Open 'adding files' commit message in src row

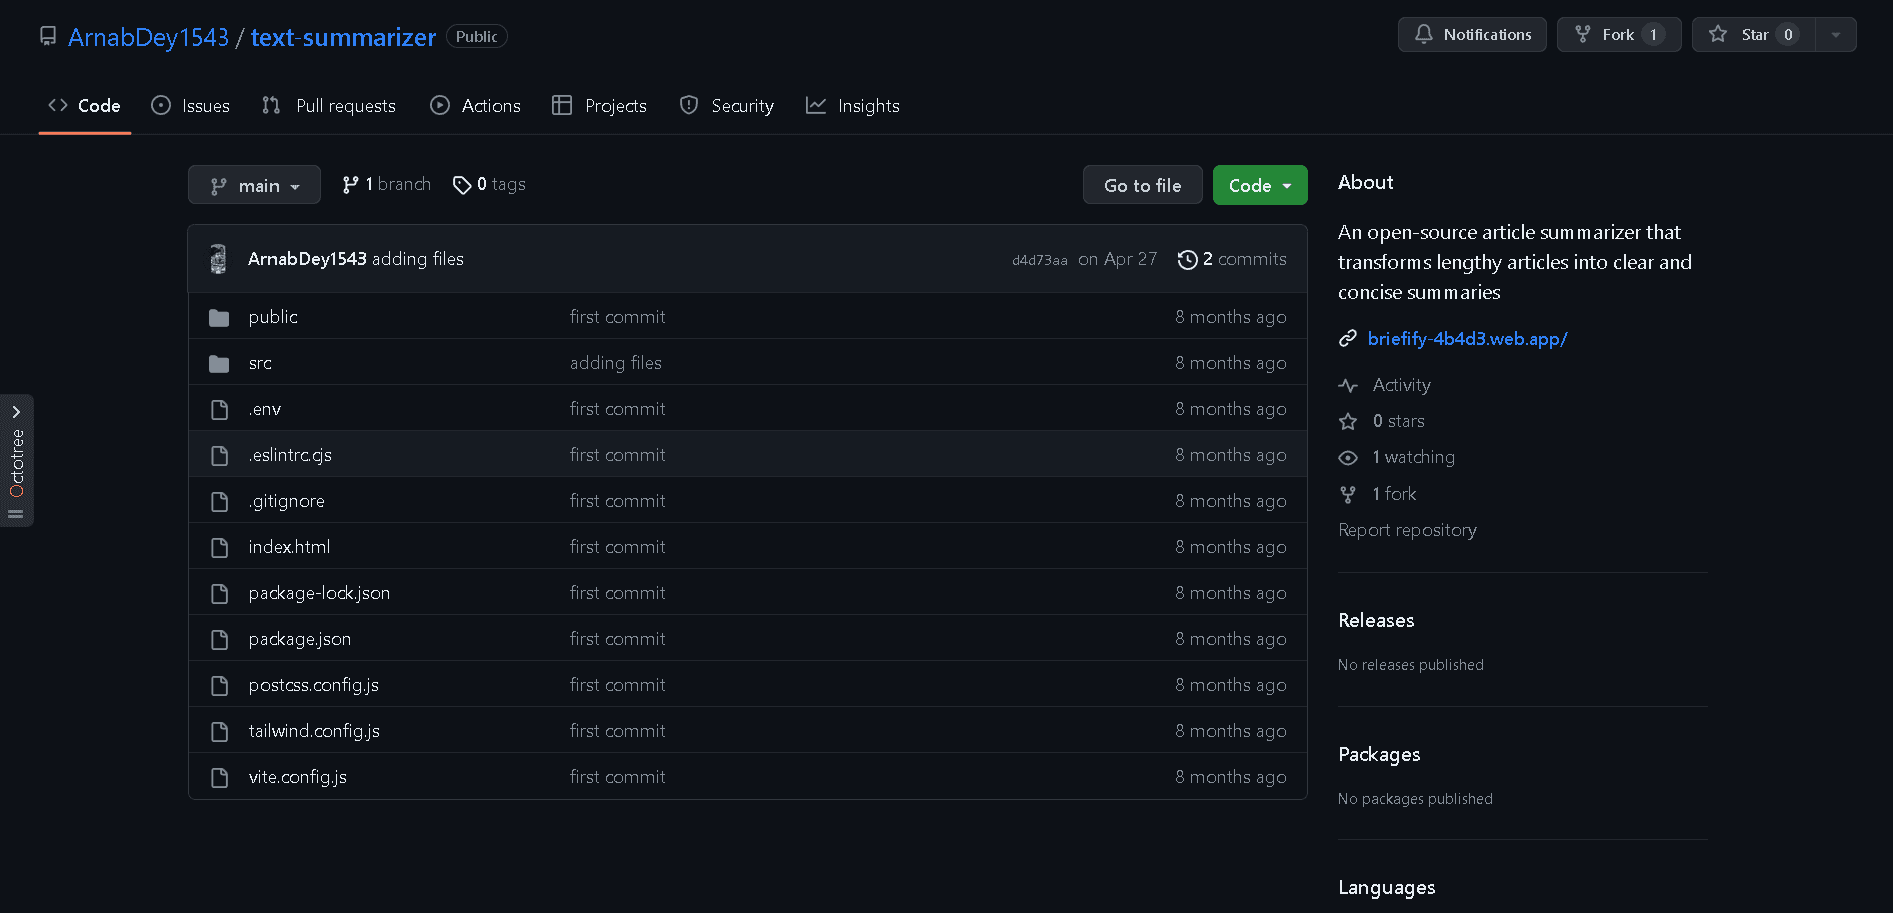pyautogui.click(x=616, y=363)
